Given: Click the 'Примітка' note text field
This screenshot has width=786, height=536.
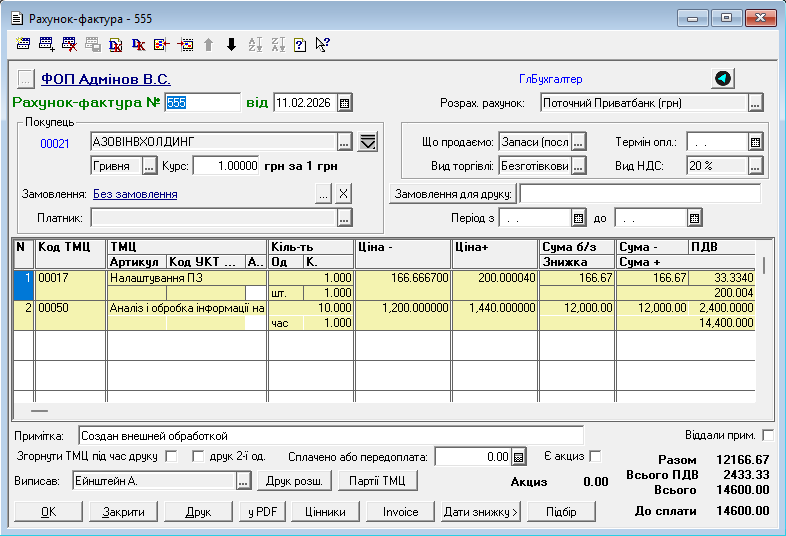Looking at the screenshot, I should tap(330, 436).
